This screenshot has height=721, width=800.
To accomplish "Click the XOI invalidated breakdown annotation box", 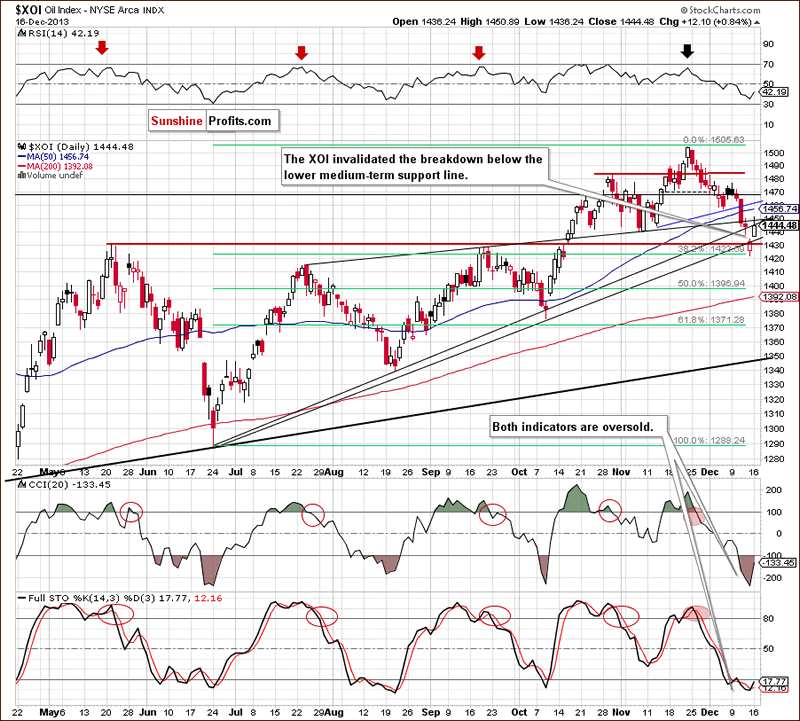I will (413, 167).
